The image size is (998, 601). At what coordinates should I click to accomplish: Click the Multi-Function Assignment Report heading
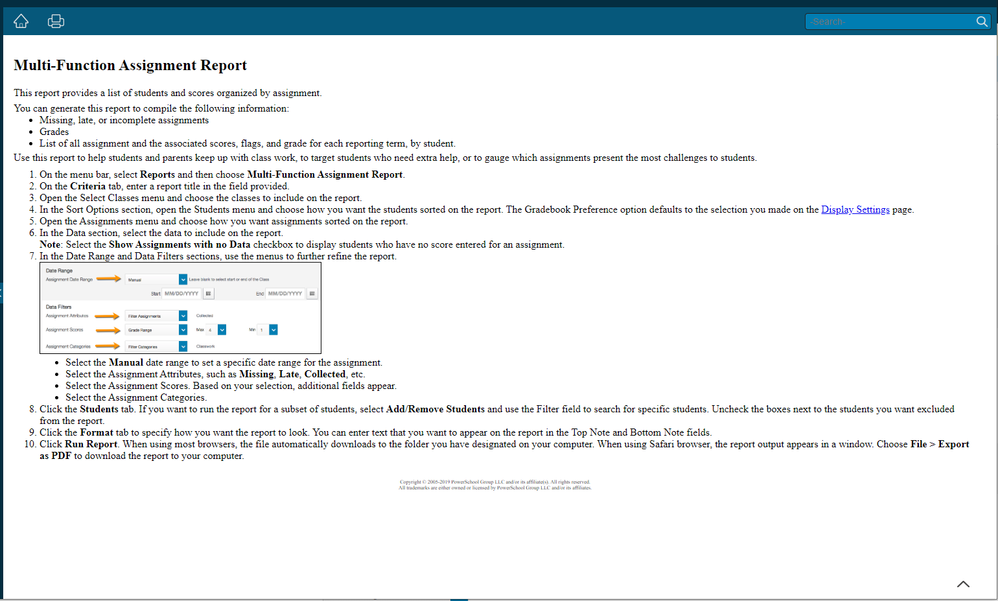pos(130,66)
